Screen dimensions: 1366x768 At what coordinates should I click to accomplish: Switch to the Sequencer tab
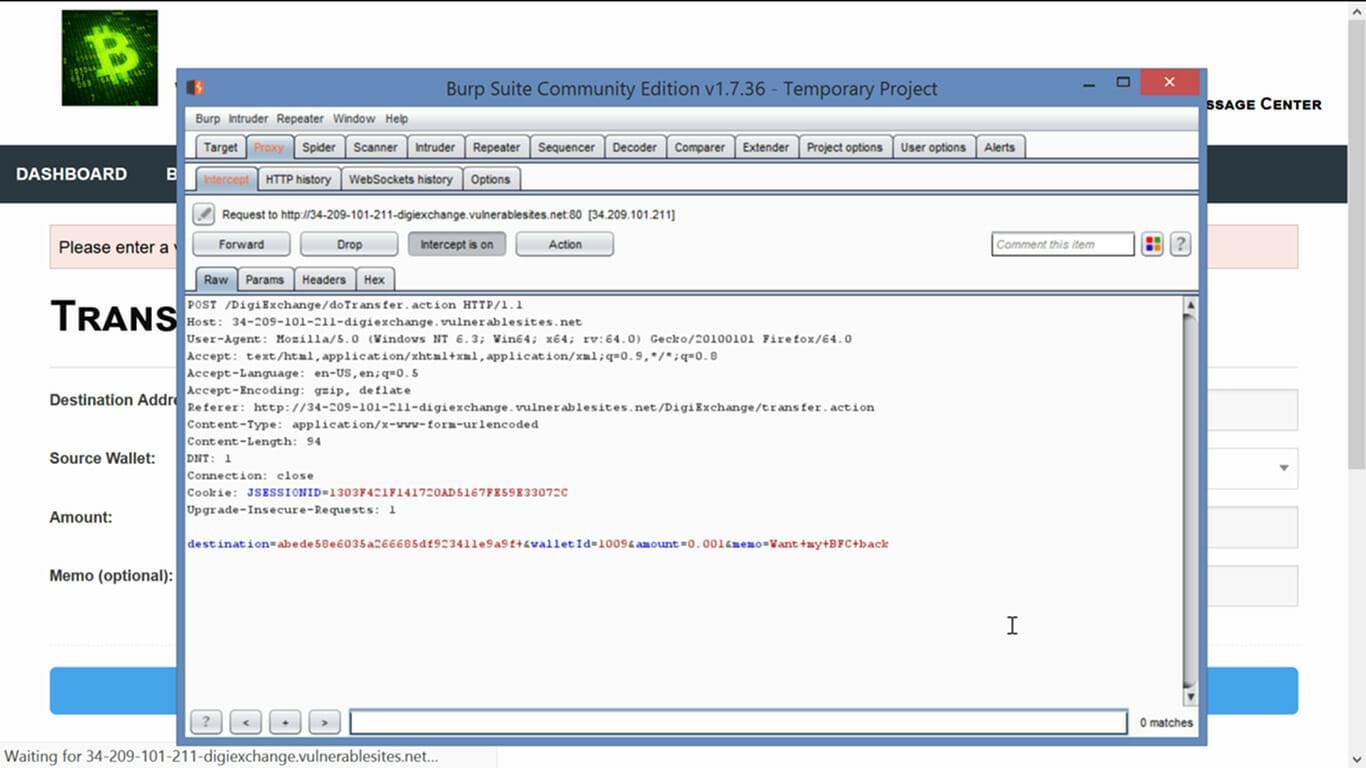pos(567,147)
